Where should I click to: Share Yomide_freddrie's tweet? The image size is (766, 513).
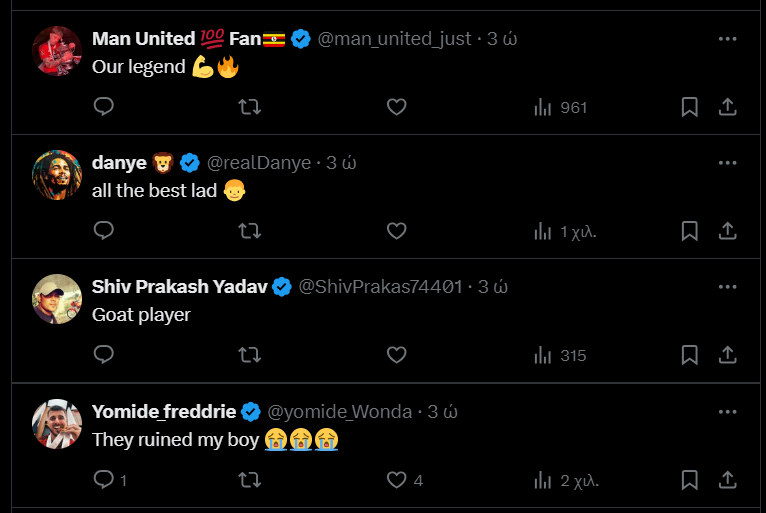click(x=727, y=480)
